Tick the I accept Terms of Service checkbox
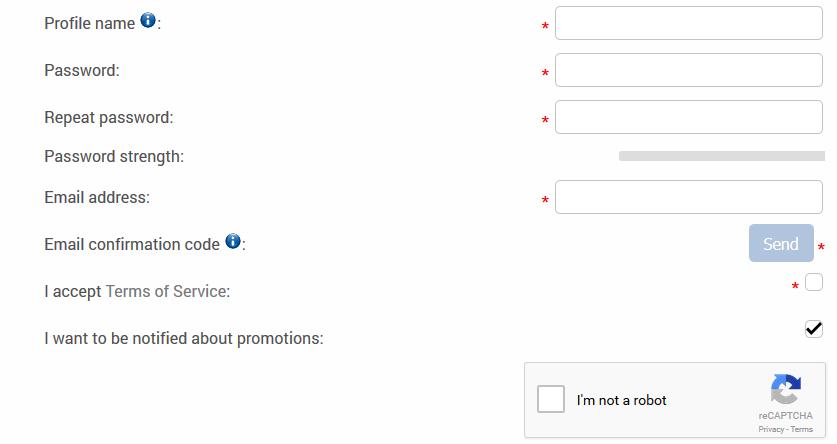The height and width of the screenshot is (444, 837). [814, 282]
